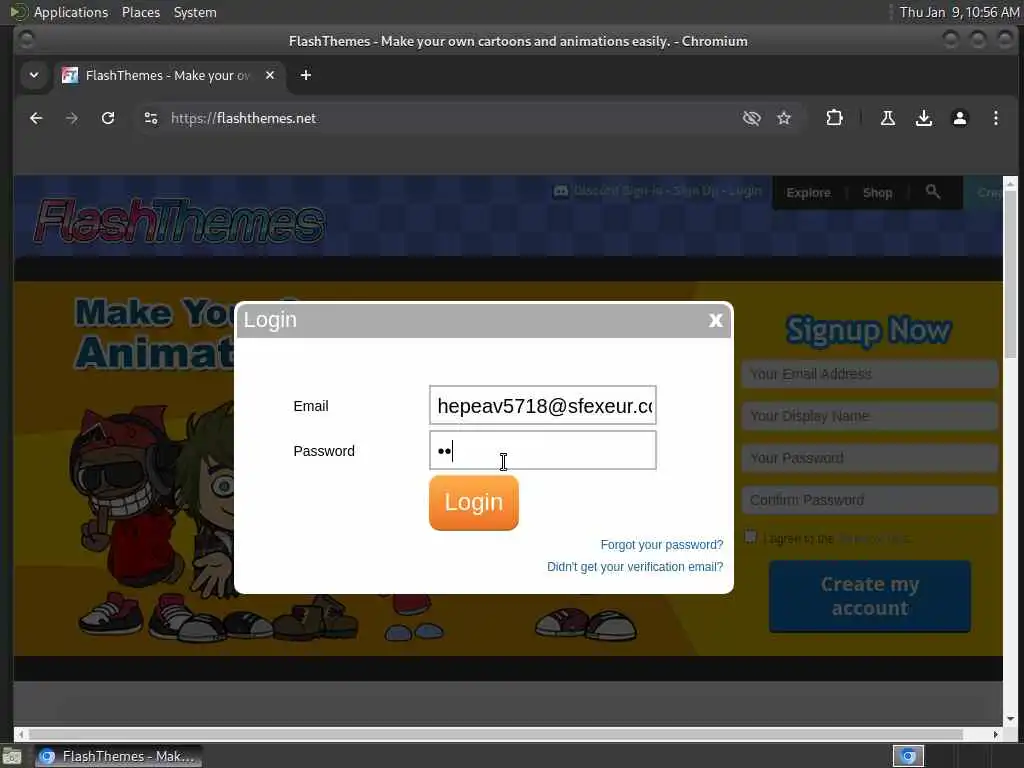The width and height of the screenshot is (1024, 768).
Task: Click the horizontal scrollbar thumb
Action: coord(495,734)
